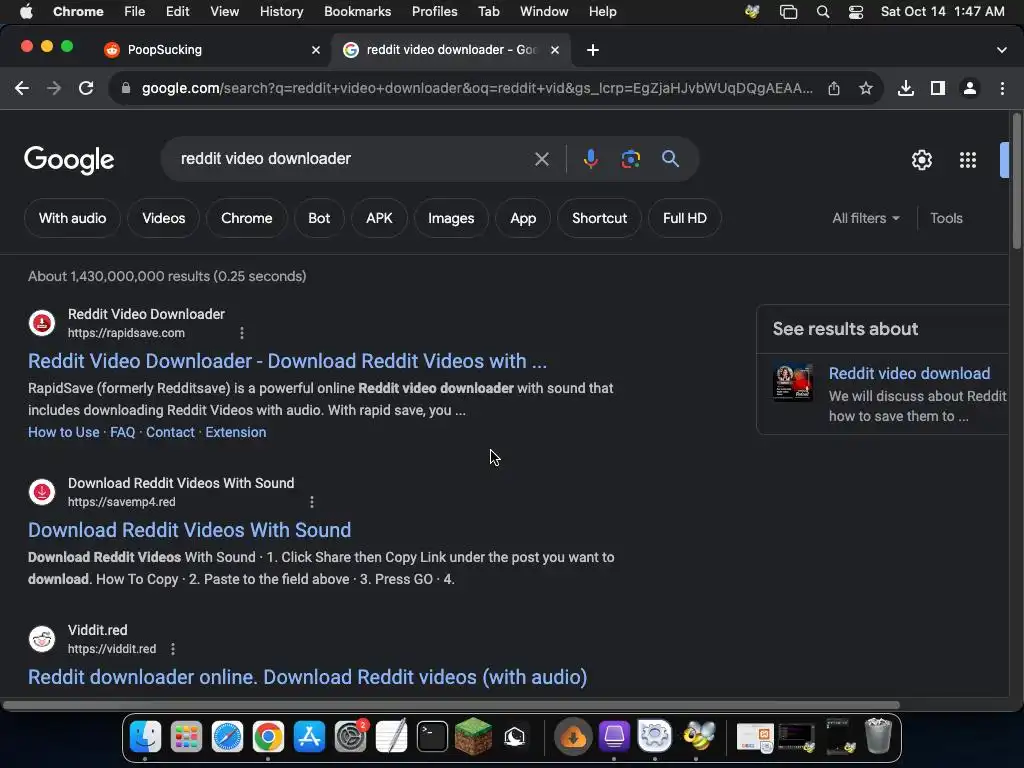The height and width of the screenshot is (768, 1024).
Task: Filter results by Videos chip
Action: tap(163, 218)
